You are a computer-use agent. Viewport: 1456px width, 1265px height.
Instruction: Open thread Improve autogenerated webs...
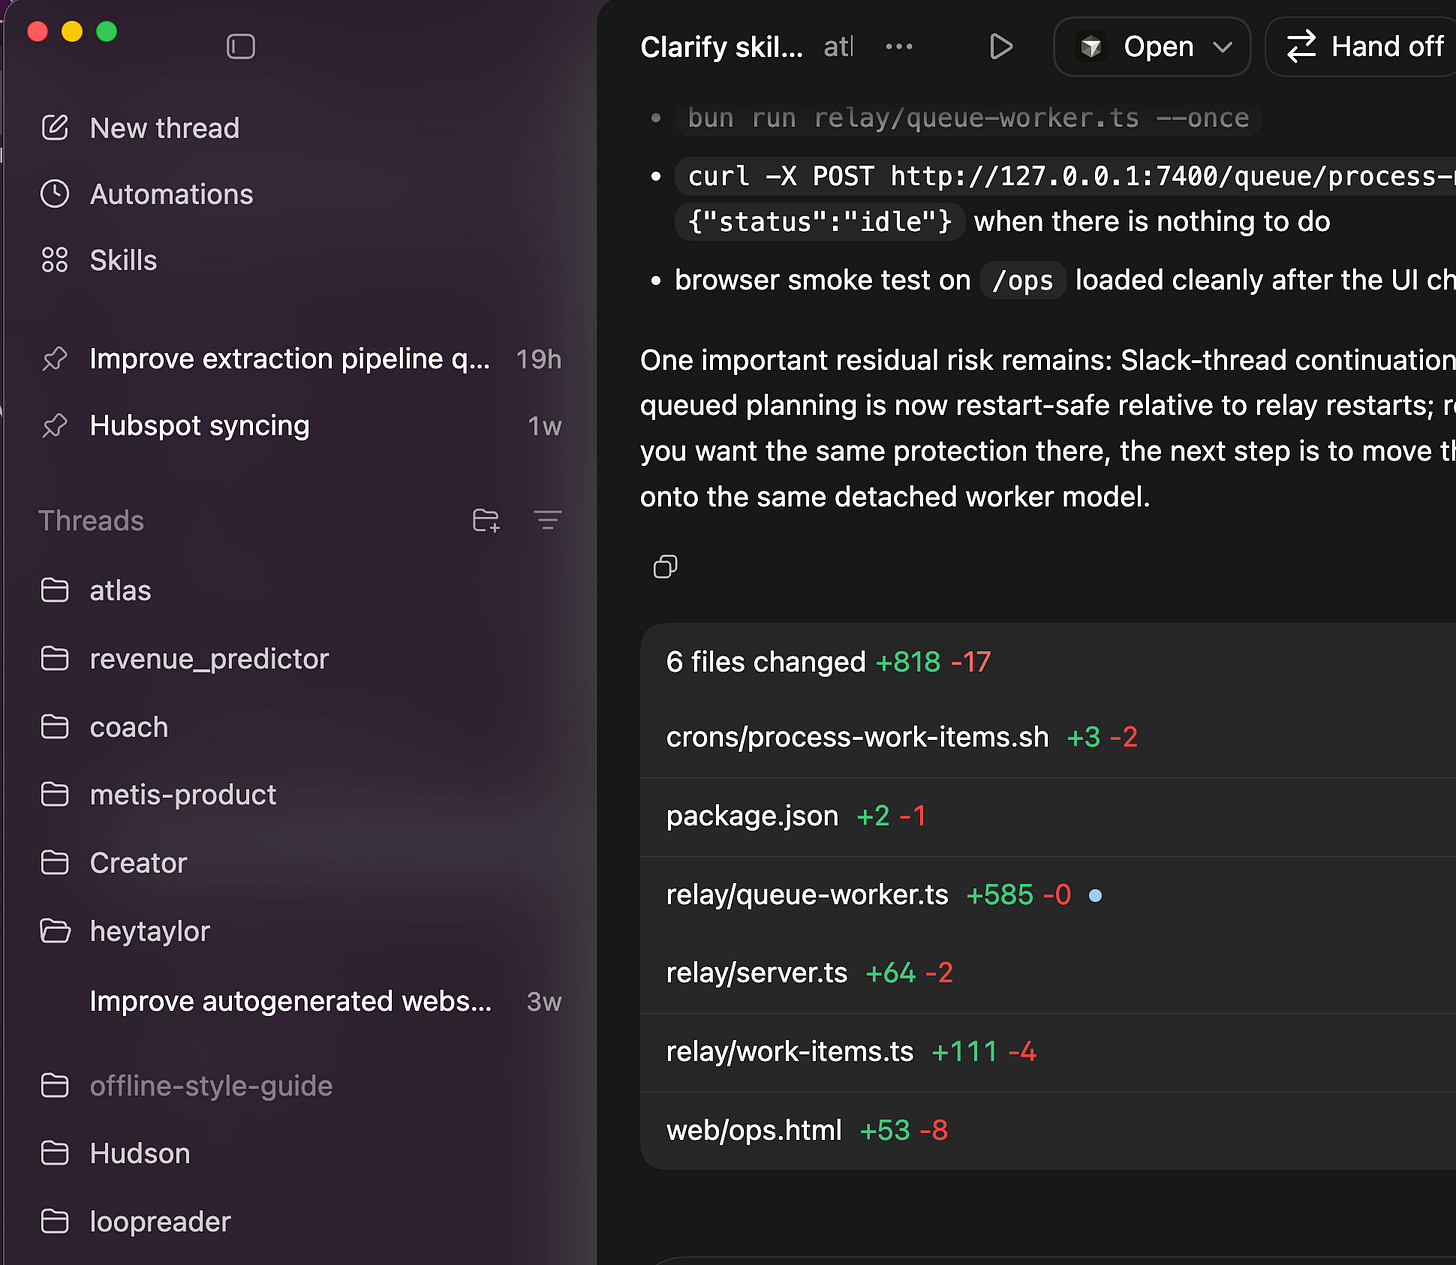pos(300,1001)
